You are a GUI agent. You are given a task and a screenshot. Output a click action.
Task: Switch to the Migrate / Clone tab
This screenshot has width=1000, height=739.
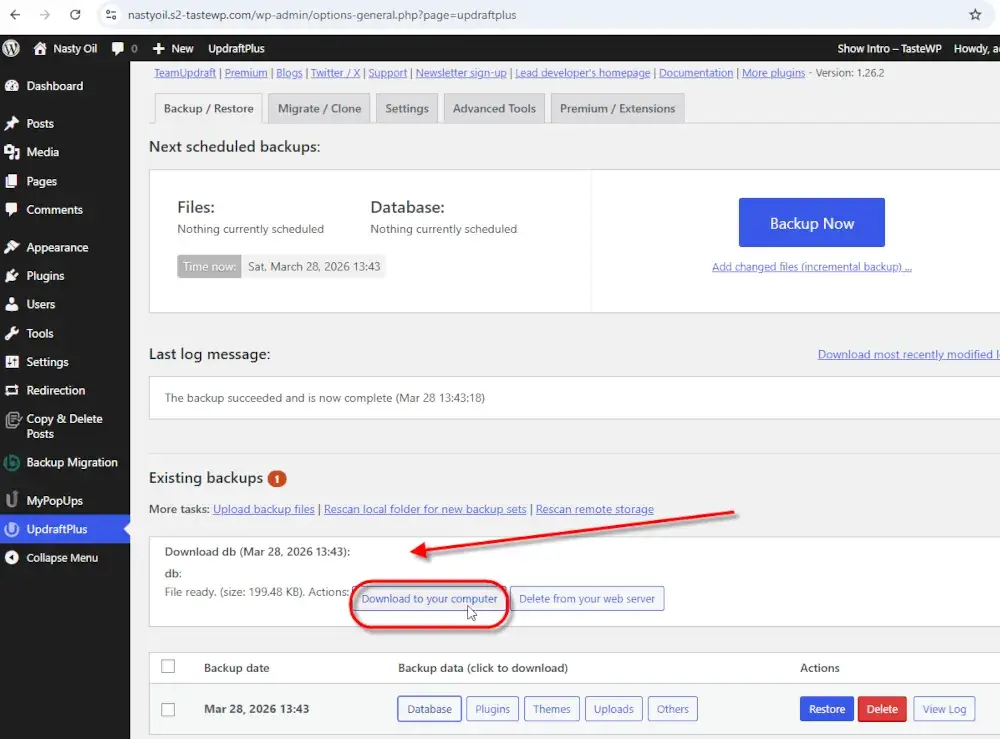point(319,108)
